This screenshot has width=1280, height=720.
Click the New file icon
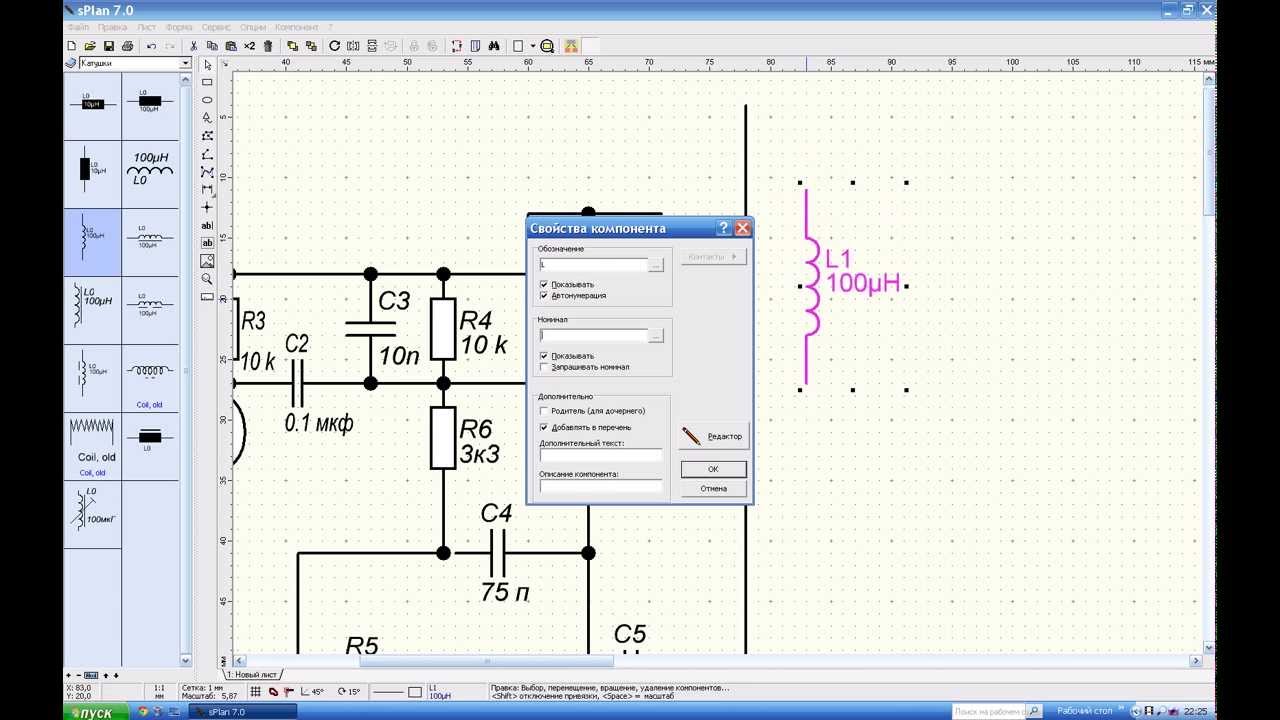(73, 46)
